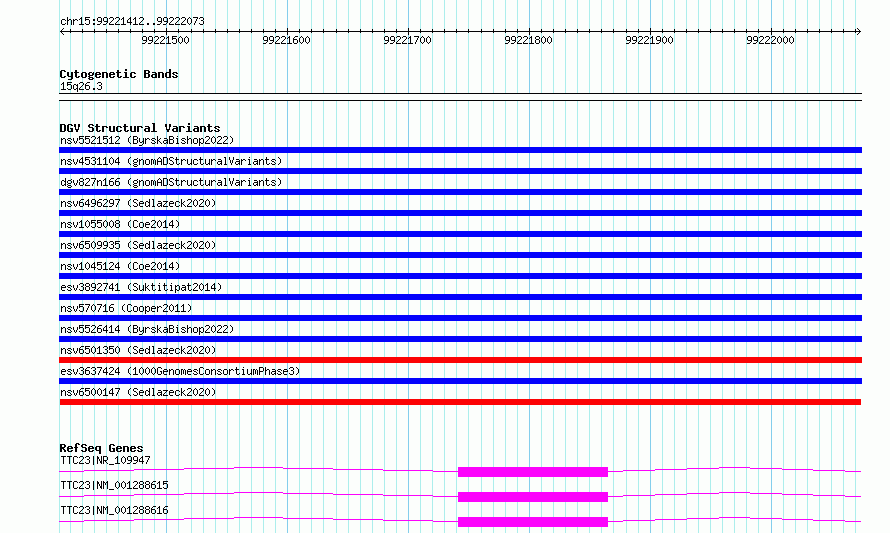Click the TTC23|NR_109947 transcript label
This screenshot has height=533, width=890.
[x=105, y=460]
